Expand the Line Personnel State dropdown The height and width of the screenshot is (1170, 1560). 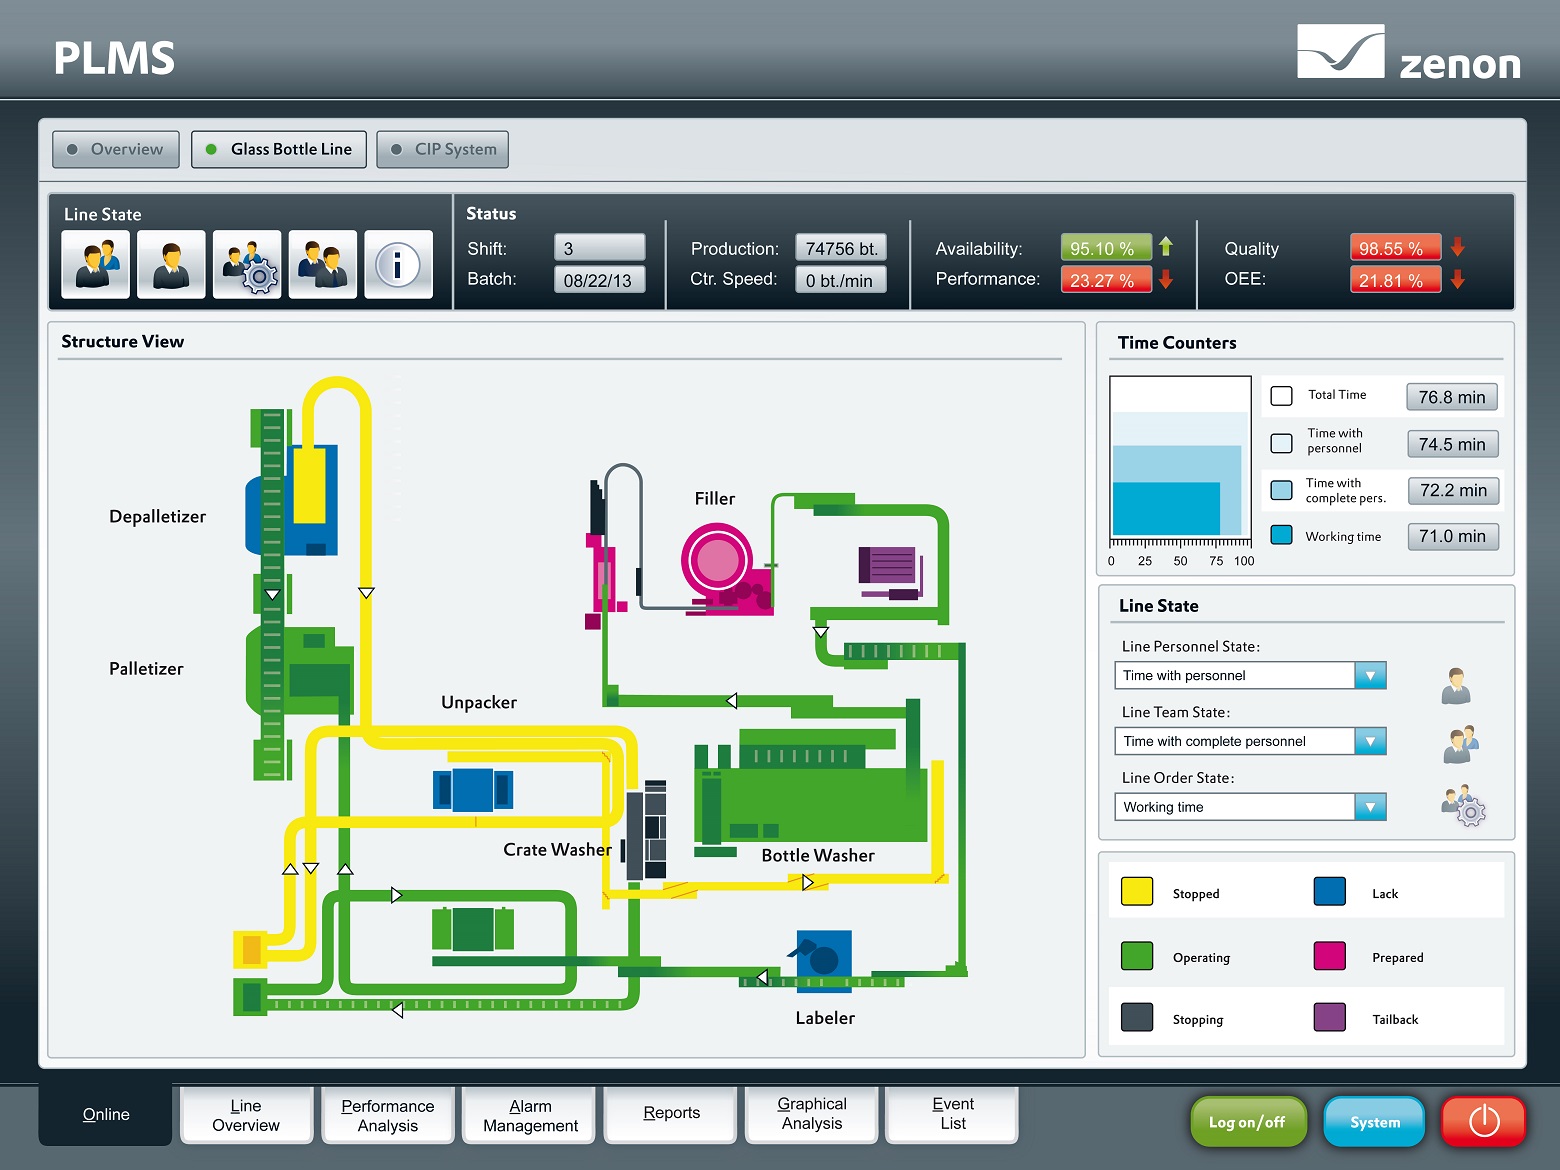[1370, 676]
